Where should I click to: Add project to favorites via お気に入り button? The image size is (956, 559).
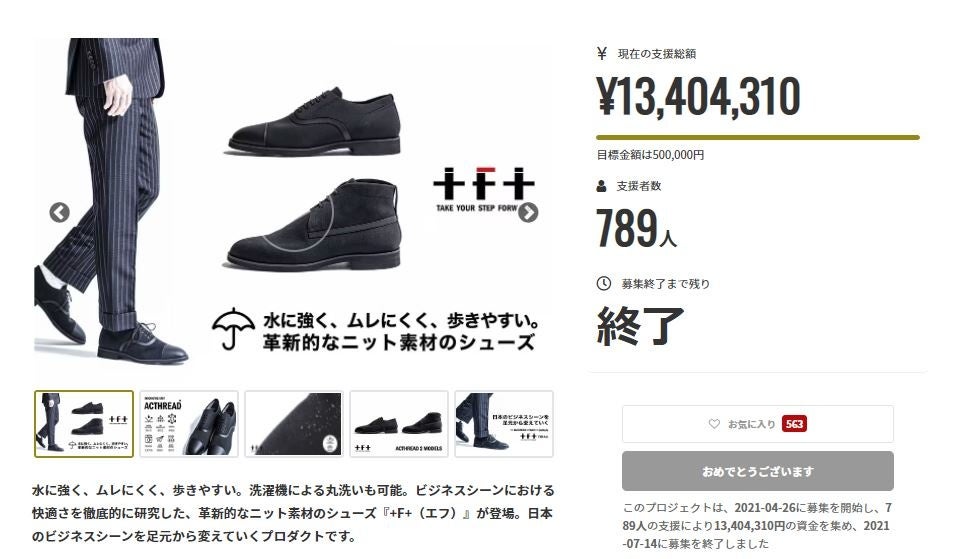point(758,424)
